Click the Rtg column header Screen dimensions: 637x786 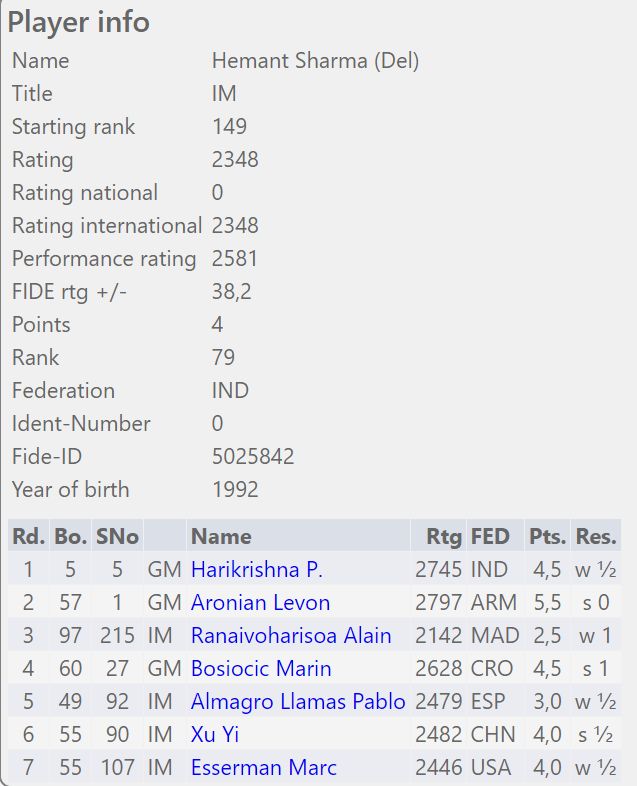[x=444, y=536]
